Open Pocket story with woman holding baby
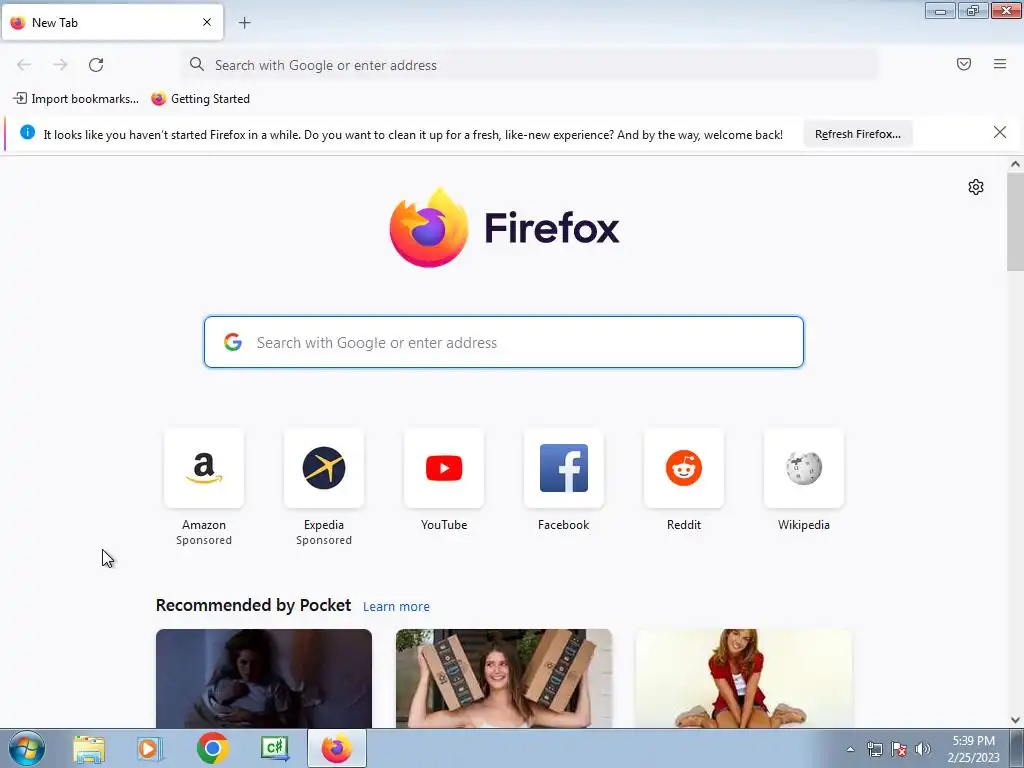Viewport: 1024px width, 768px height. (x=264, y=679)
